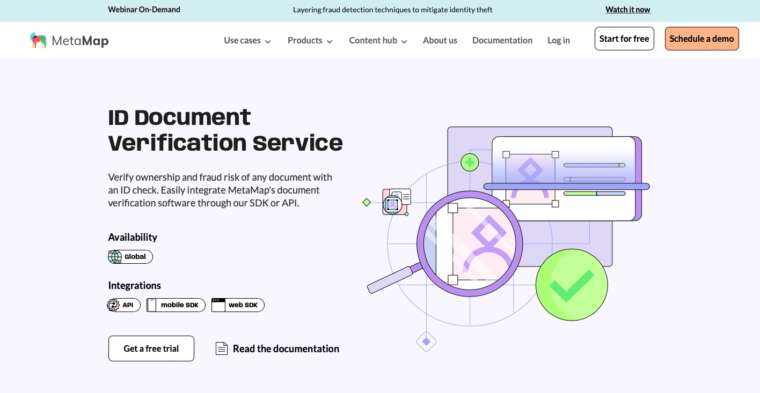Click the Get a free trial button

click(151, 348)
